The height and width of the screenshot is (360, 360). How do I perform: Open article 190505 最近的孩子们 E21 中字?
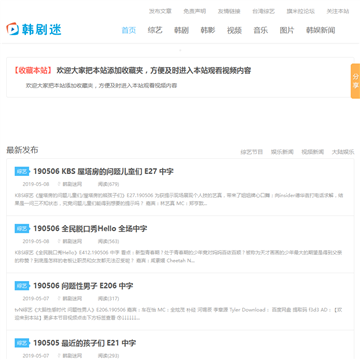pyautogui.click(x=84, y=343)
